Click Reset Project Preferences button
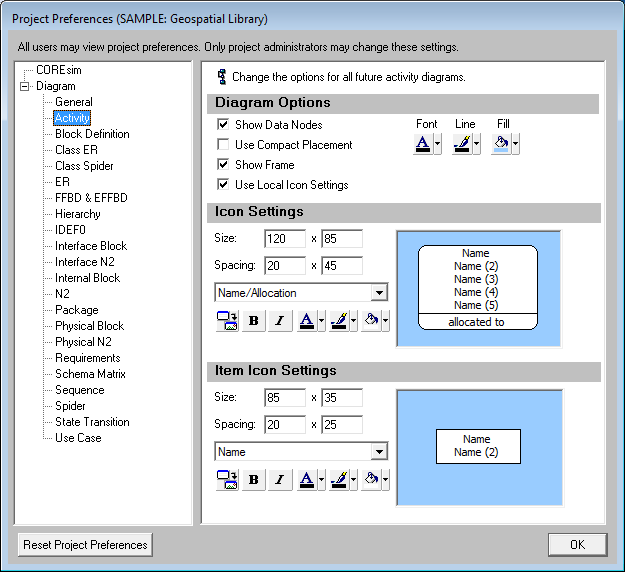Screen dimensions: 625x572 [x=86, y=545]
